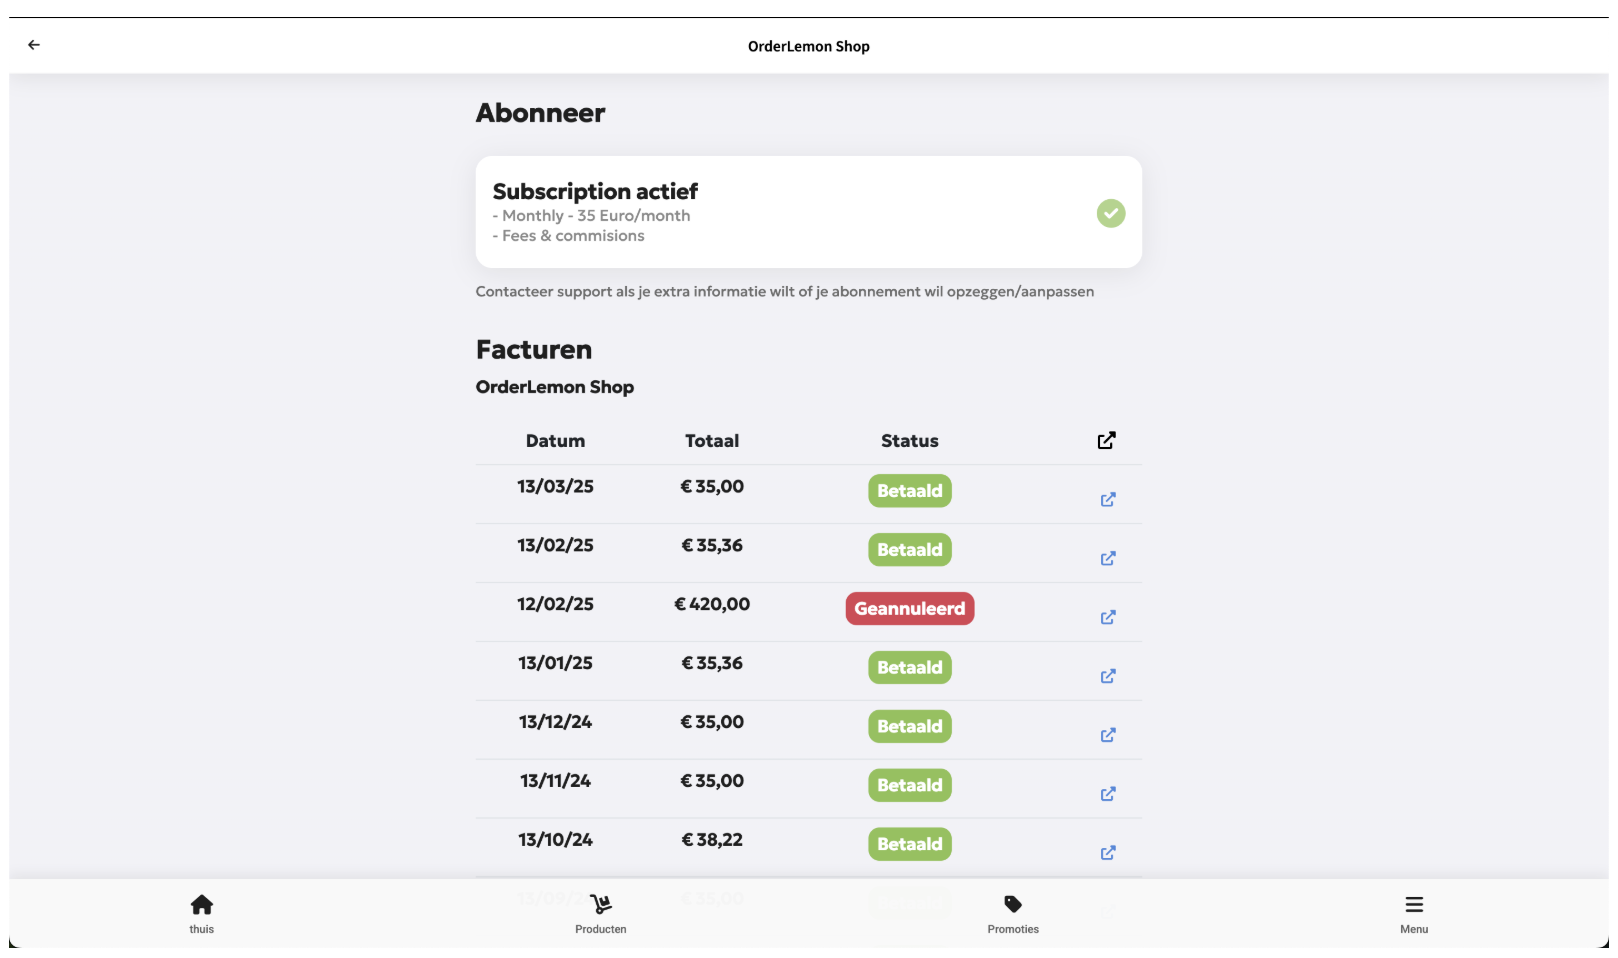Open the 13/10/24 invoice link icon

(1107, 853)
